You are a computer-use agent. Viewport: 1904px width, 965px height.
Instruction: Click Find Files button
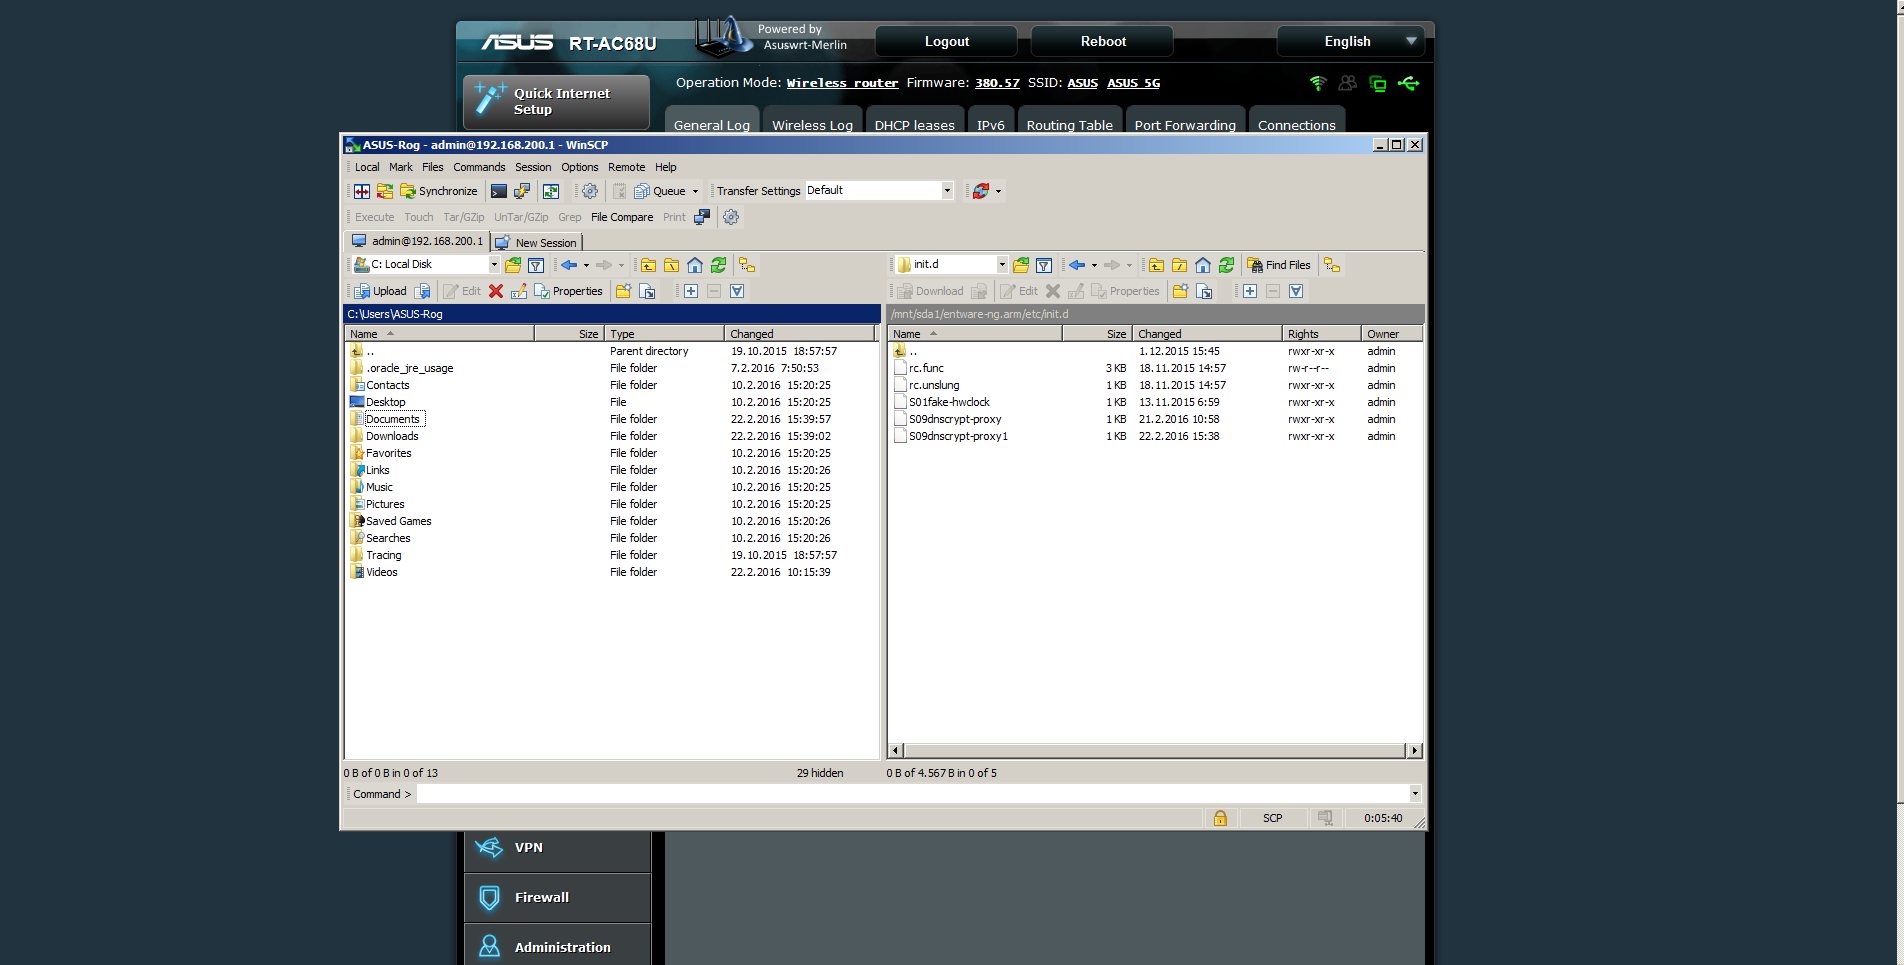pos(1279,265)
